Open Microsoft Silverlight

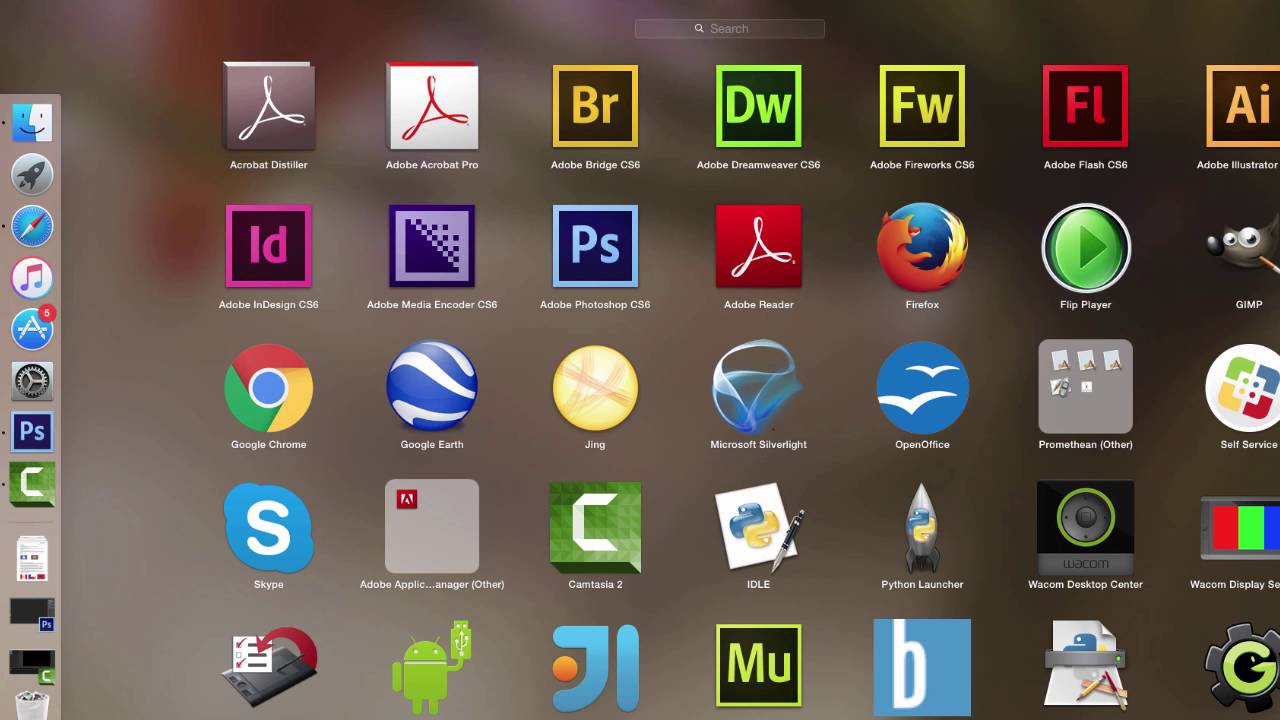tap(758, 388)
